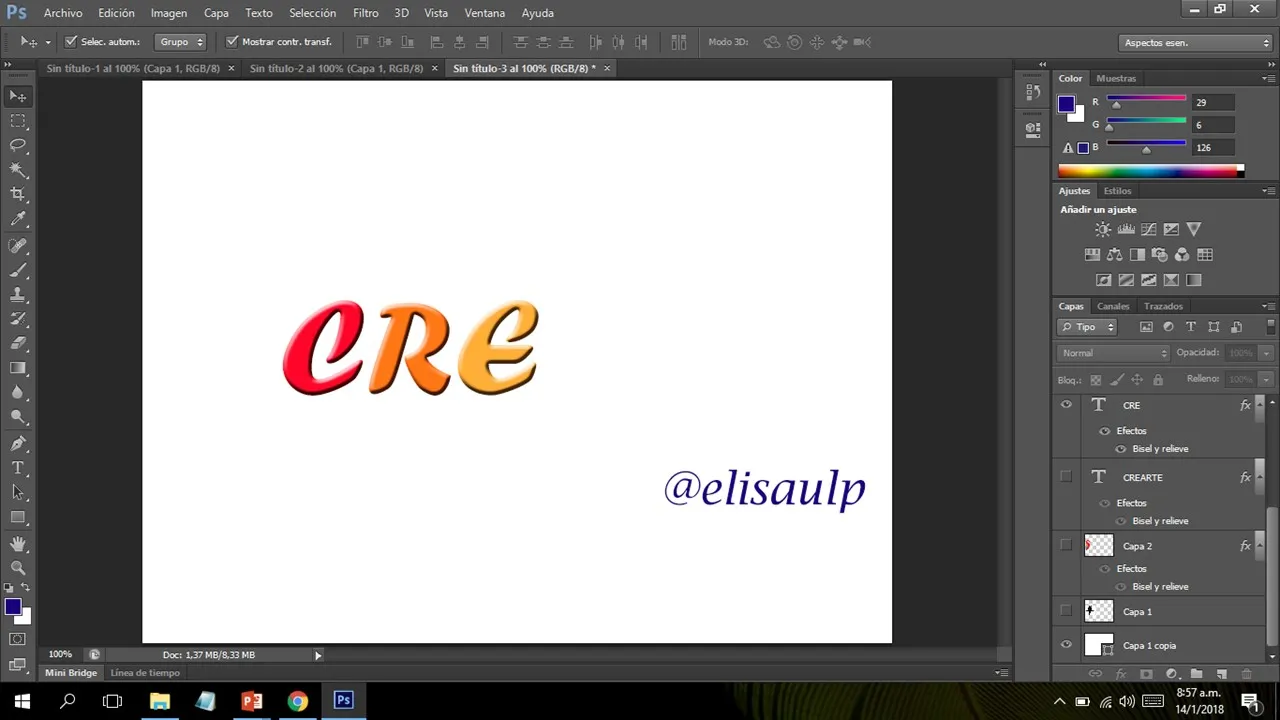This screenshot has height=720, width=1280.
Task: Click the link layers icon
Action: tap(1095, 674)
